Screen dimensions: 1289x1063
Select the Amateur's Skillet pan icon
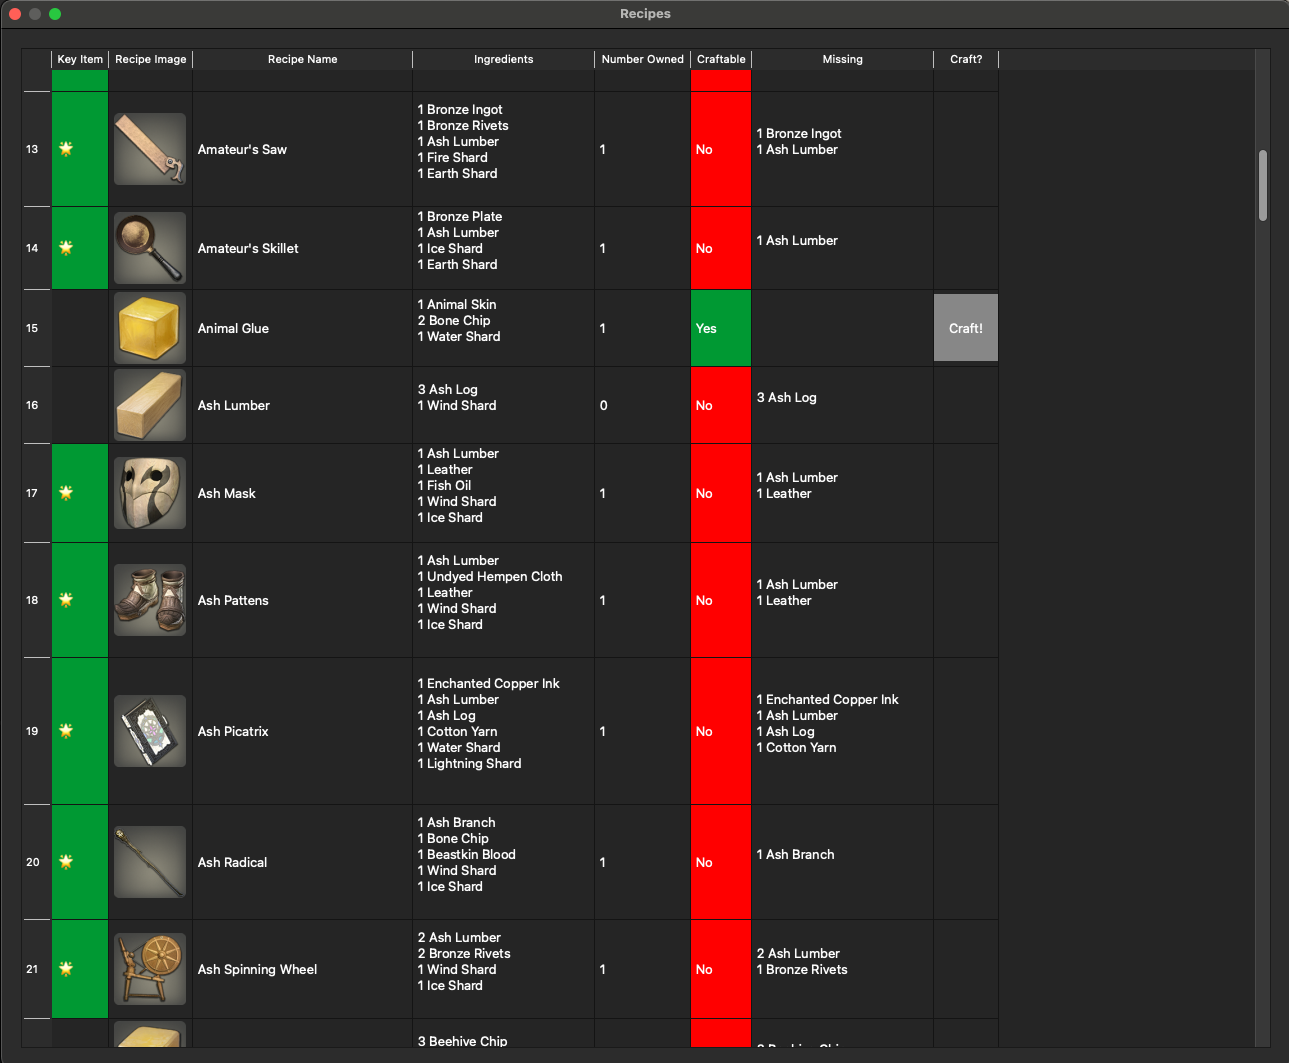149,248
